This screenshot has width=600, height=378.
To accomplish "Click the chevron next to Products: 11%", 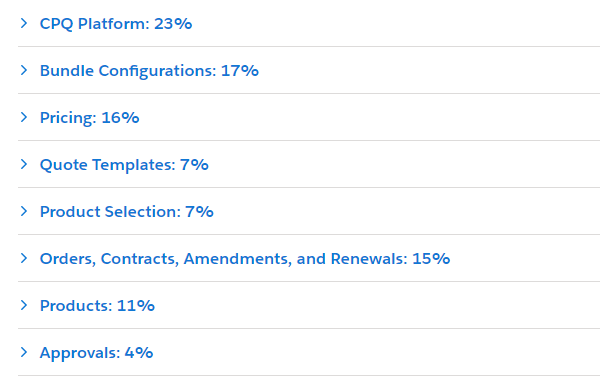I will point(24,305).
